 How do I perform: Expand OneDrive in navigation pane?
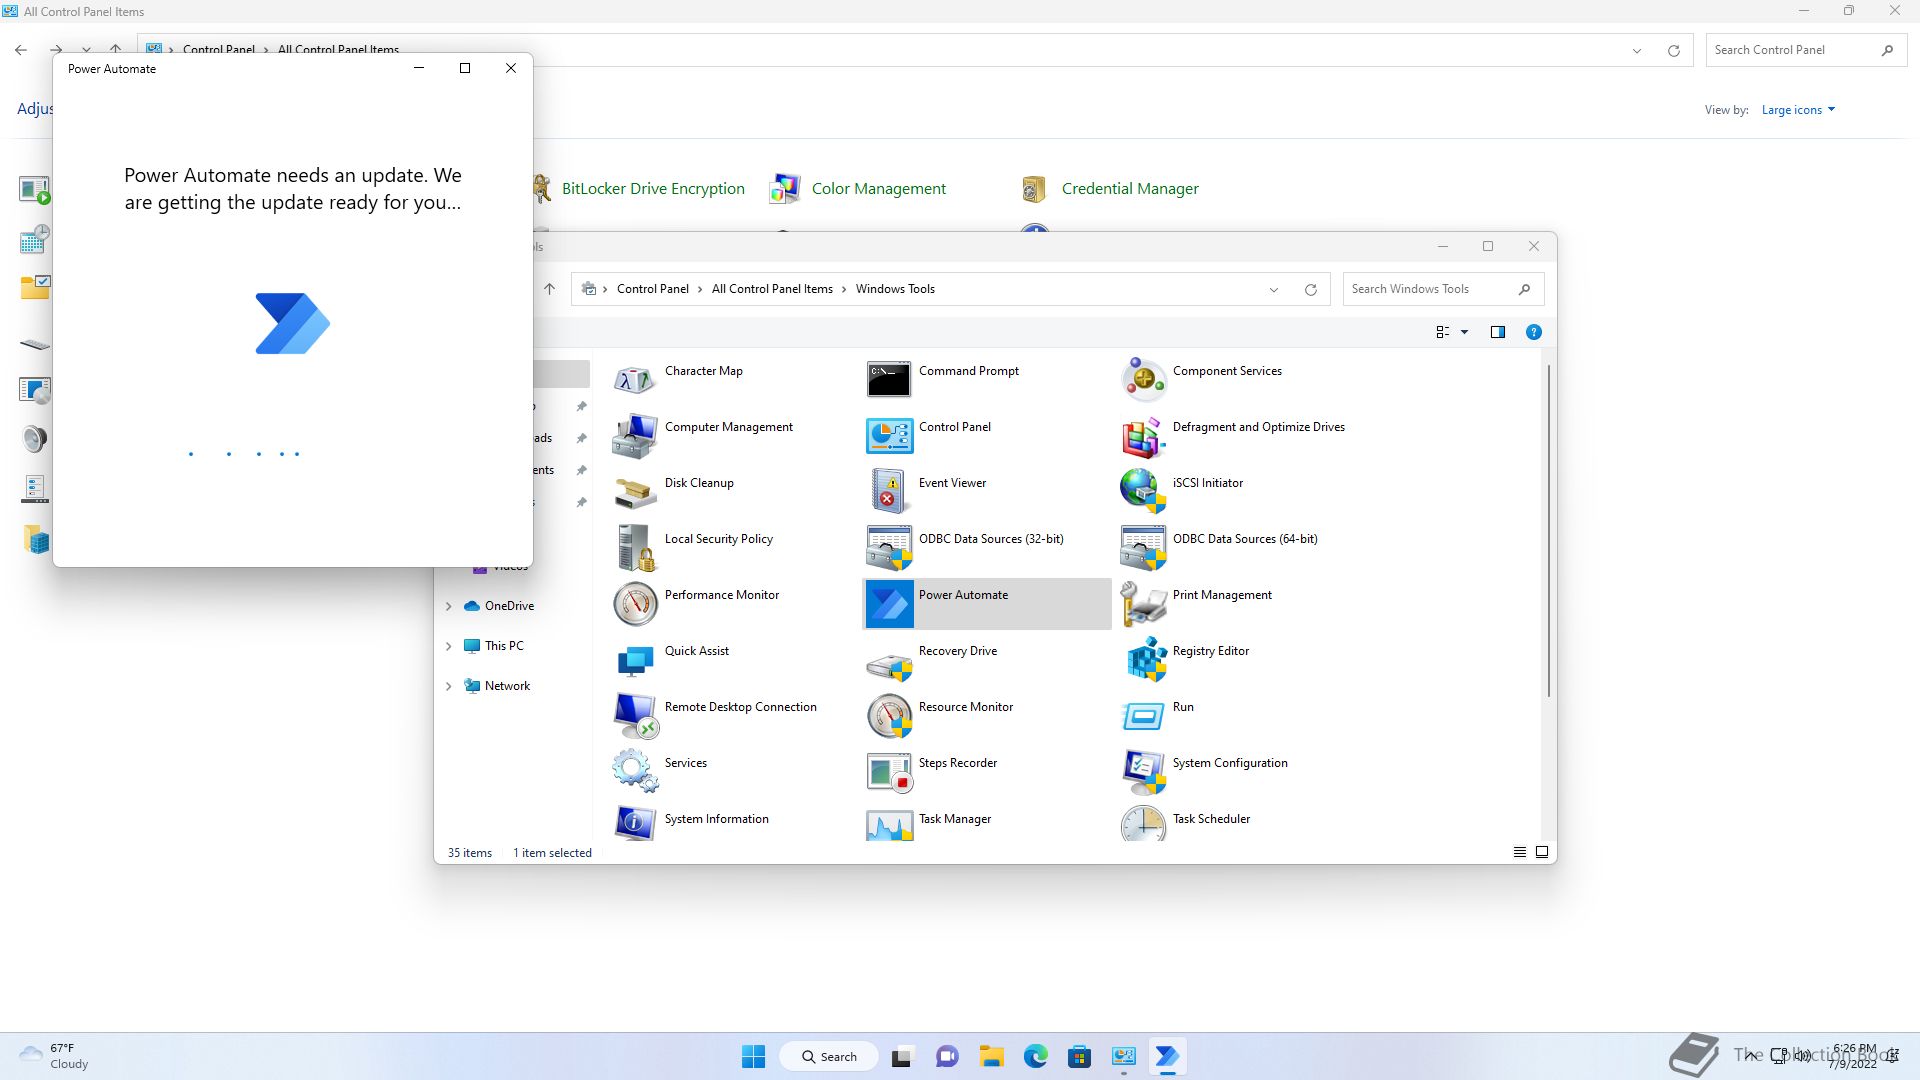(x=448, y=606)
